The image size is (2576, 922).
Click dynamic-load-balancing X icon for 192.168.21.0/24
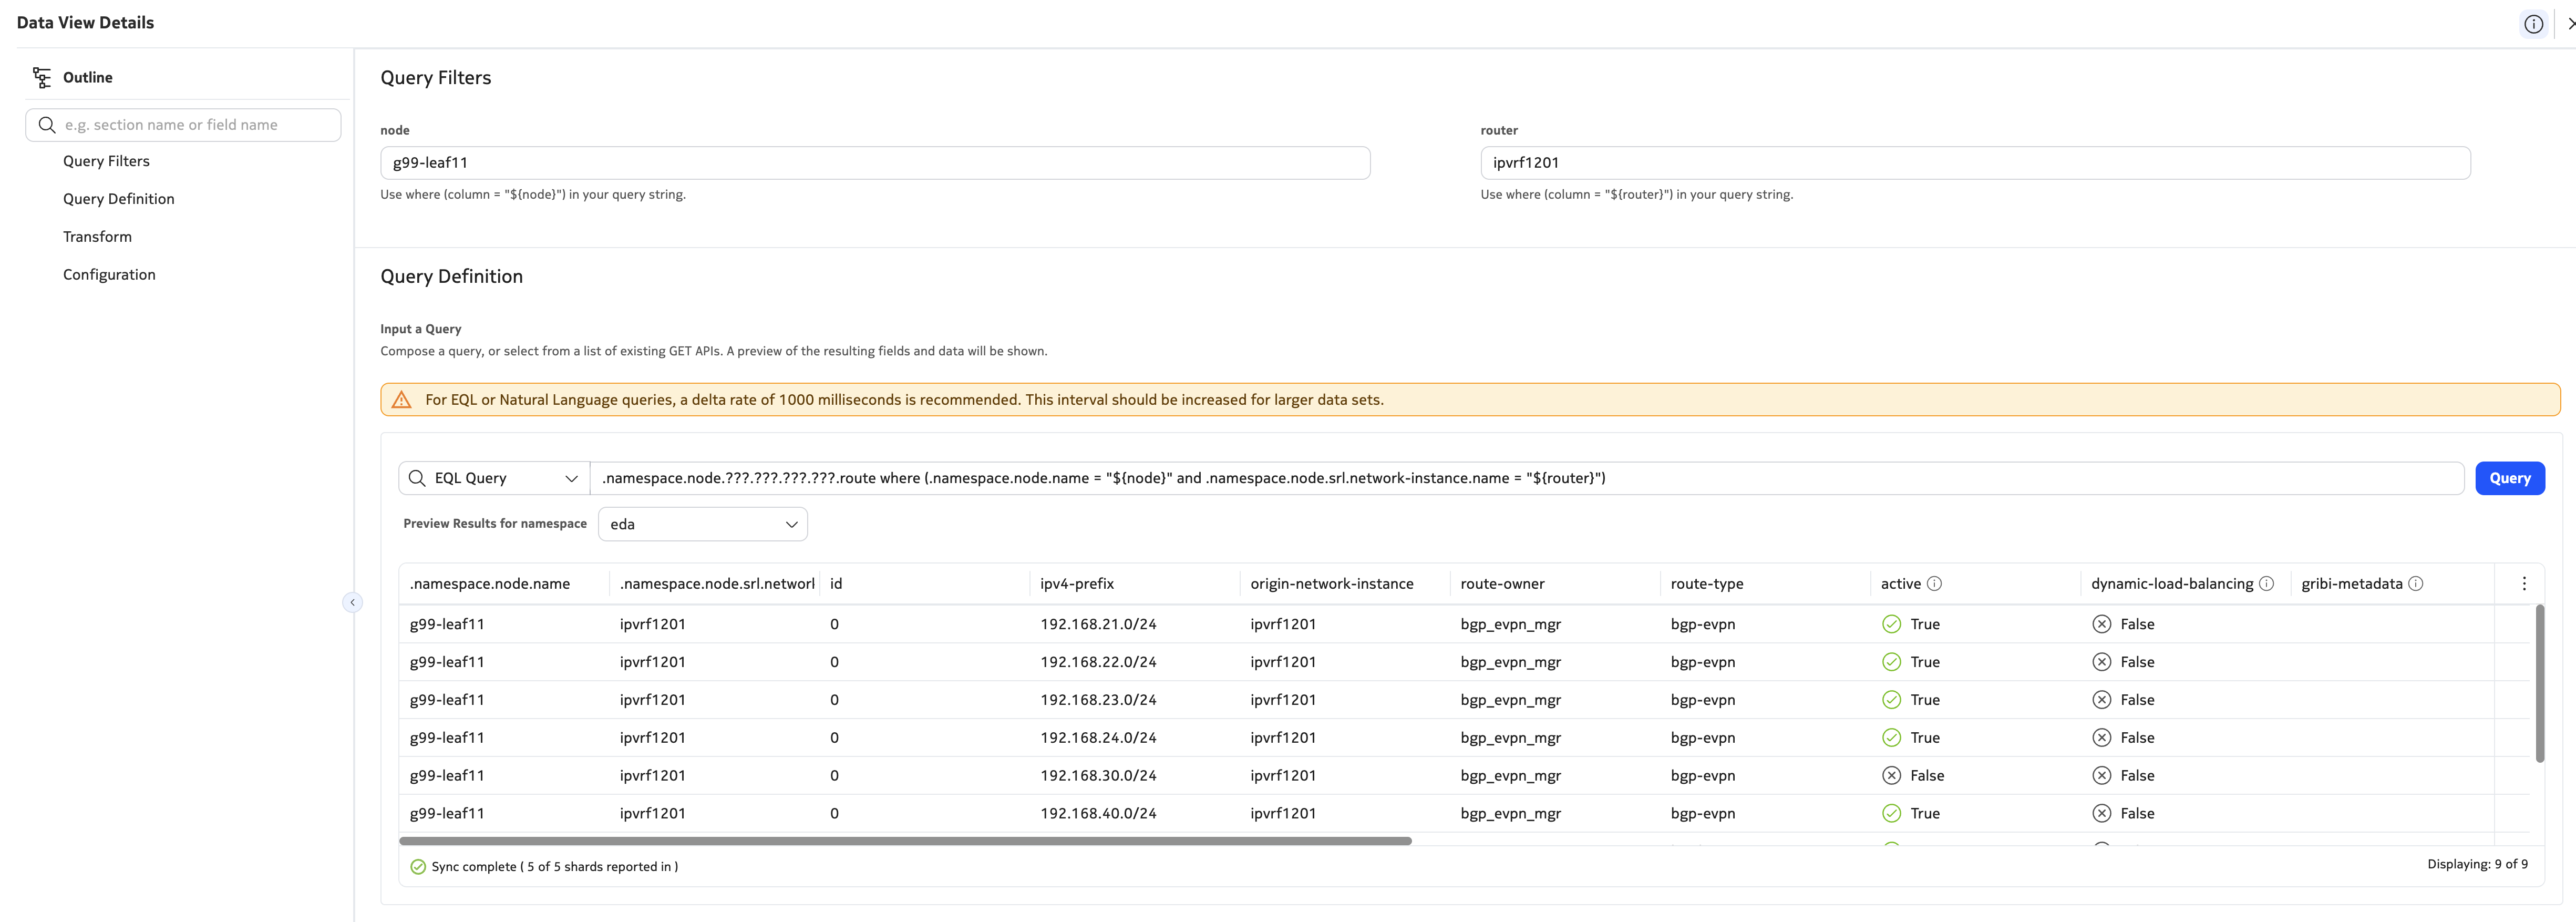click(2101, 624)
